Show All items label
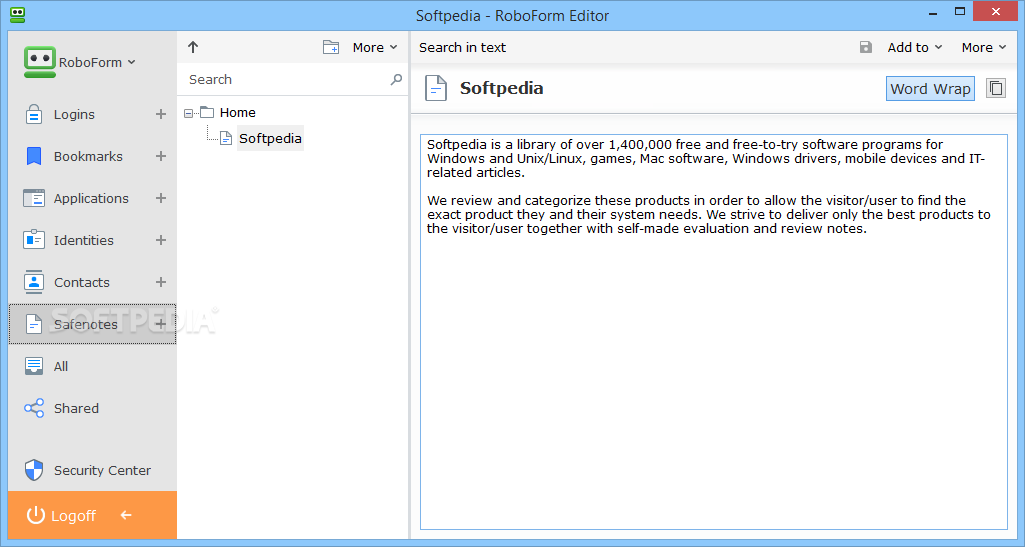Viewport: 1025px width, 547px height. tap(61, 366)
